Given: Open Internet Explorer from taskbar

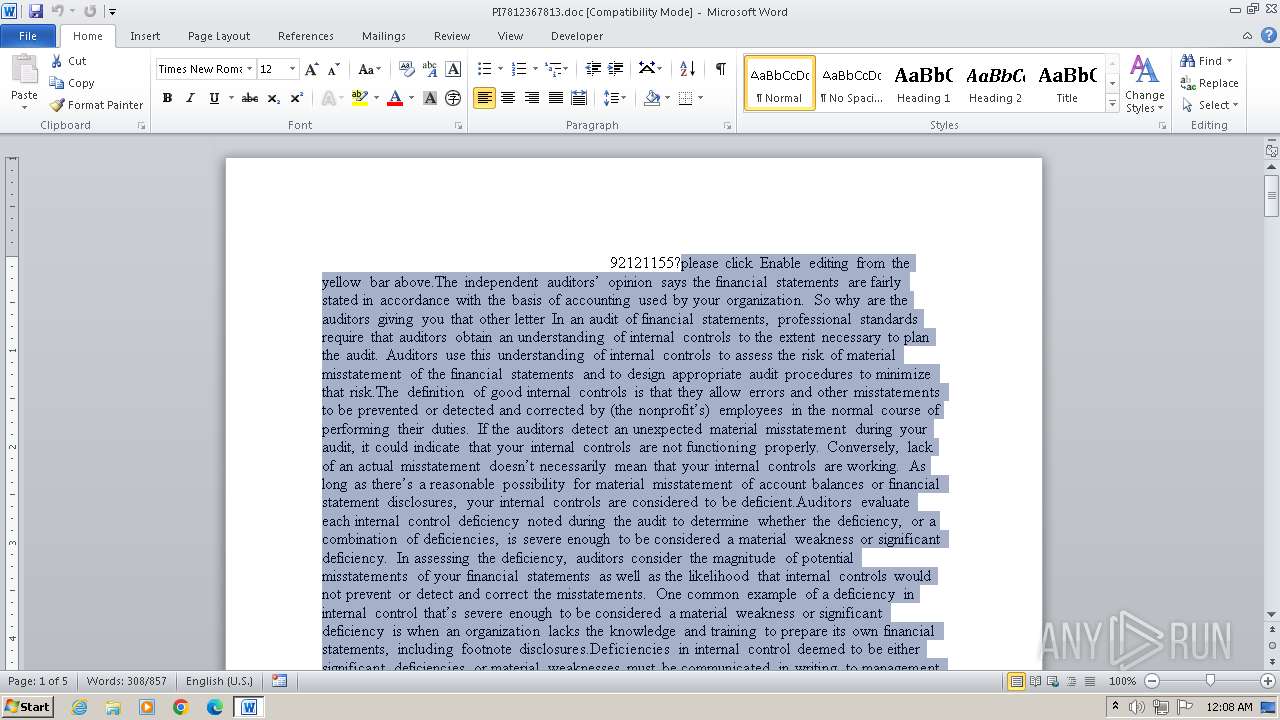Looking at the screenshot, I should click(79, 707).
